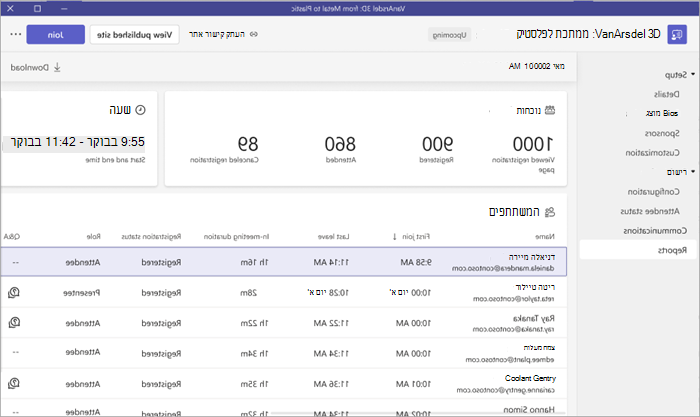700x417 pixels.
Task: Click the participants section people icon
Action: pyautogui.click(x=550, y=212)
